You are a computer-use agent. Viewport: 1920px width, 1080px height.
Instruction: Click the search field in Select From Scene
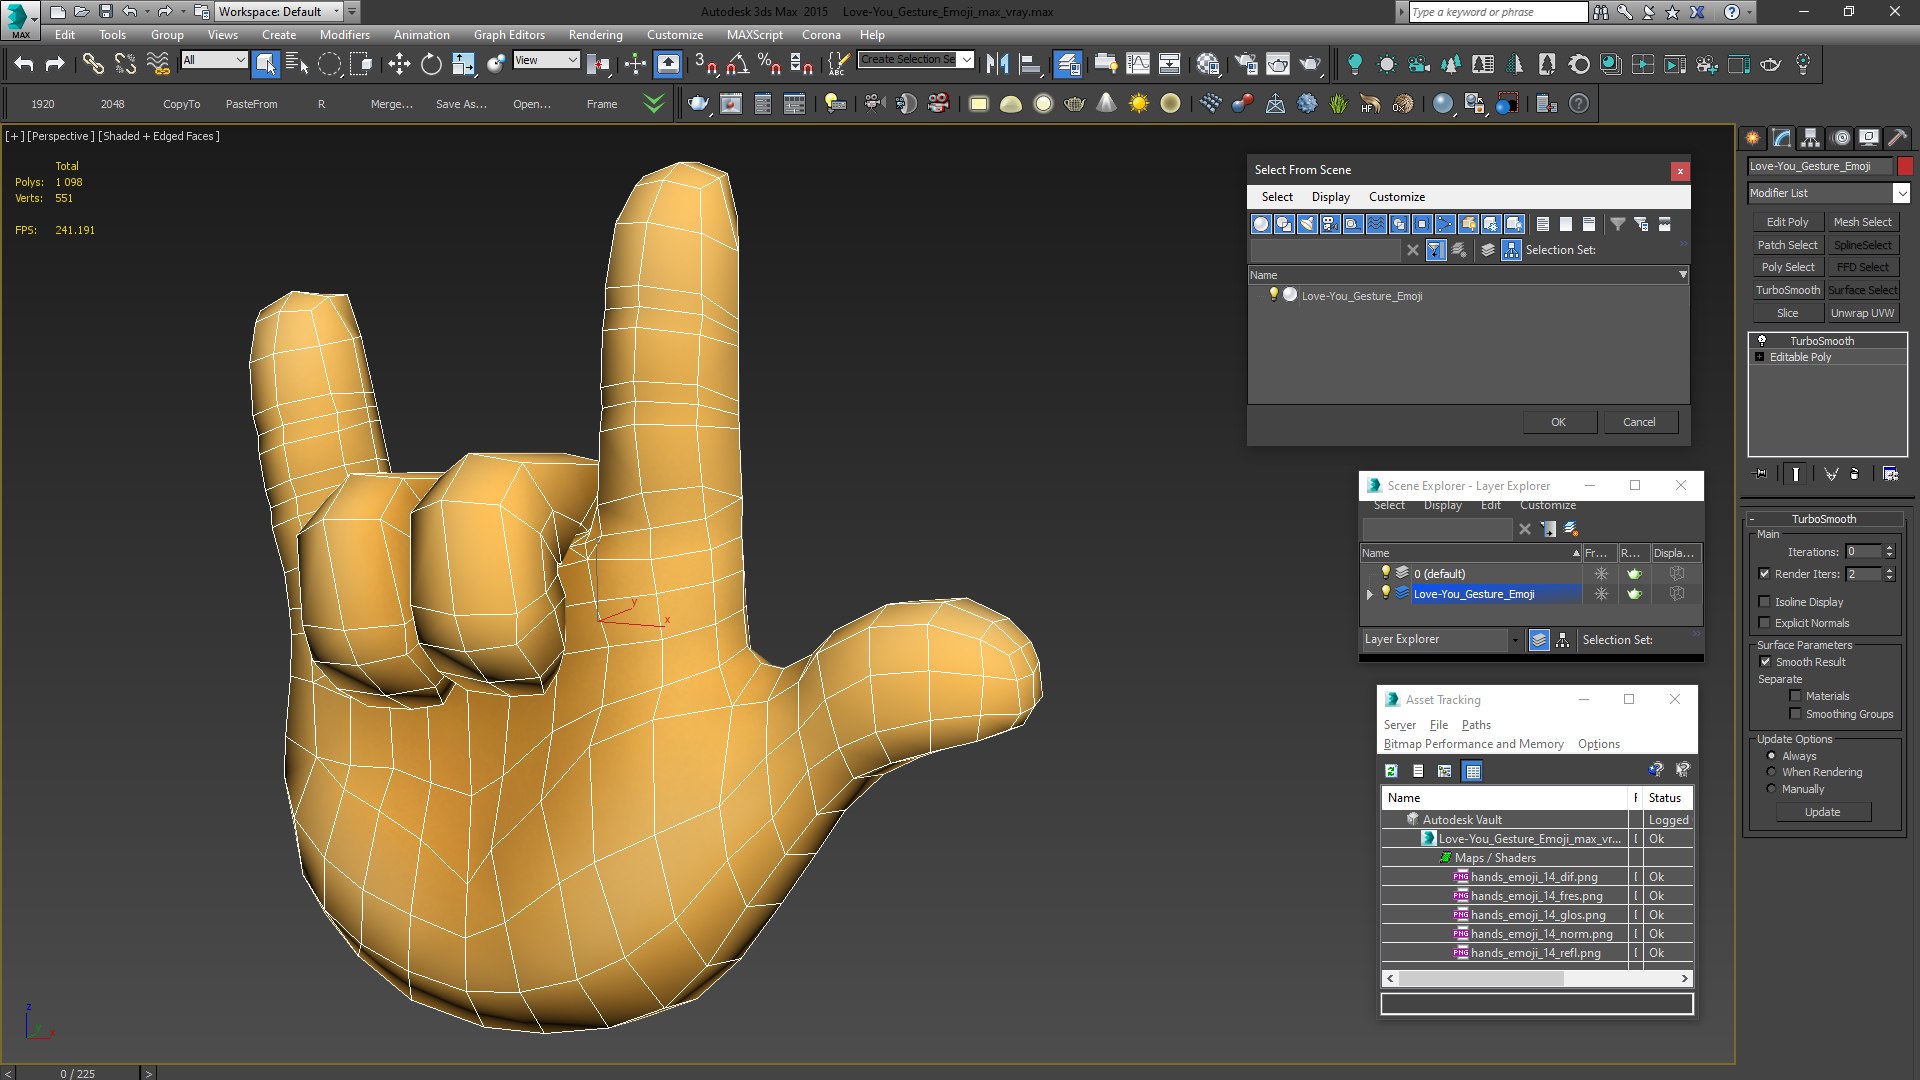1325,250
